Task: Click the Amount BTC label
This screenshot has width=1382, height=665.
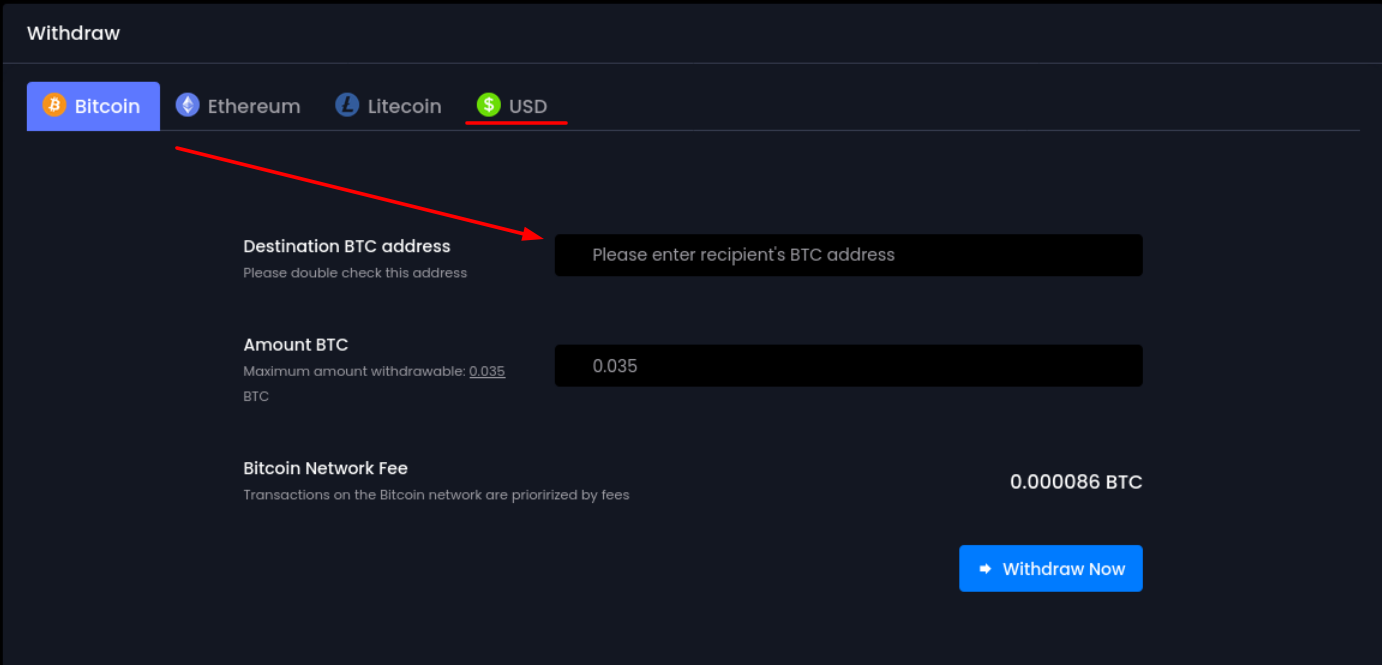Action: (x=296, y=345)
